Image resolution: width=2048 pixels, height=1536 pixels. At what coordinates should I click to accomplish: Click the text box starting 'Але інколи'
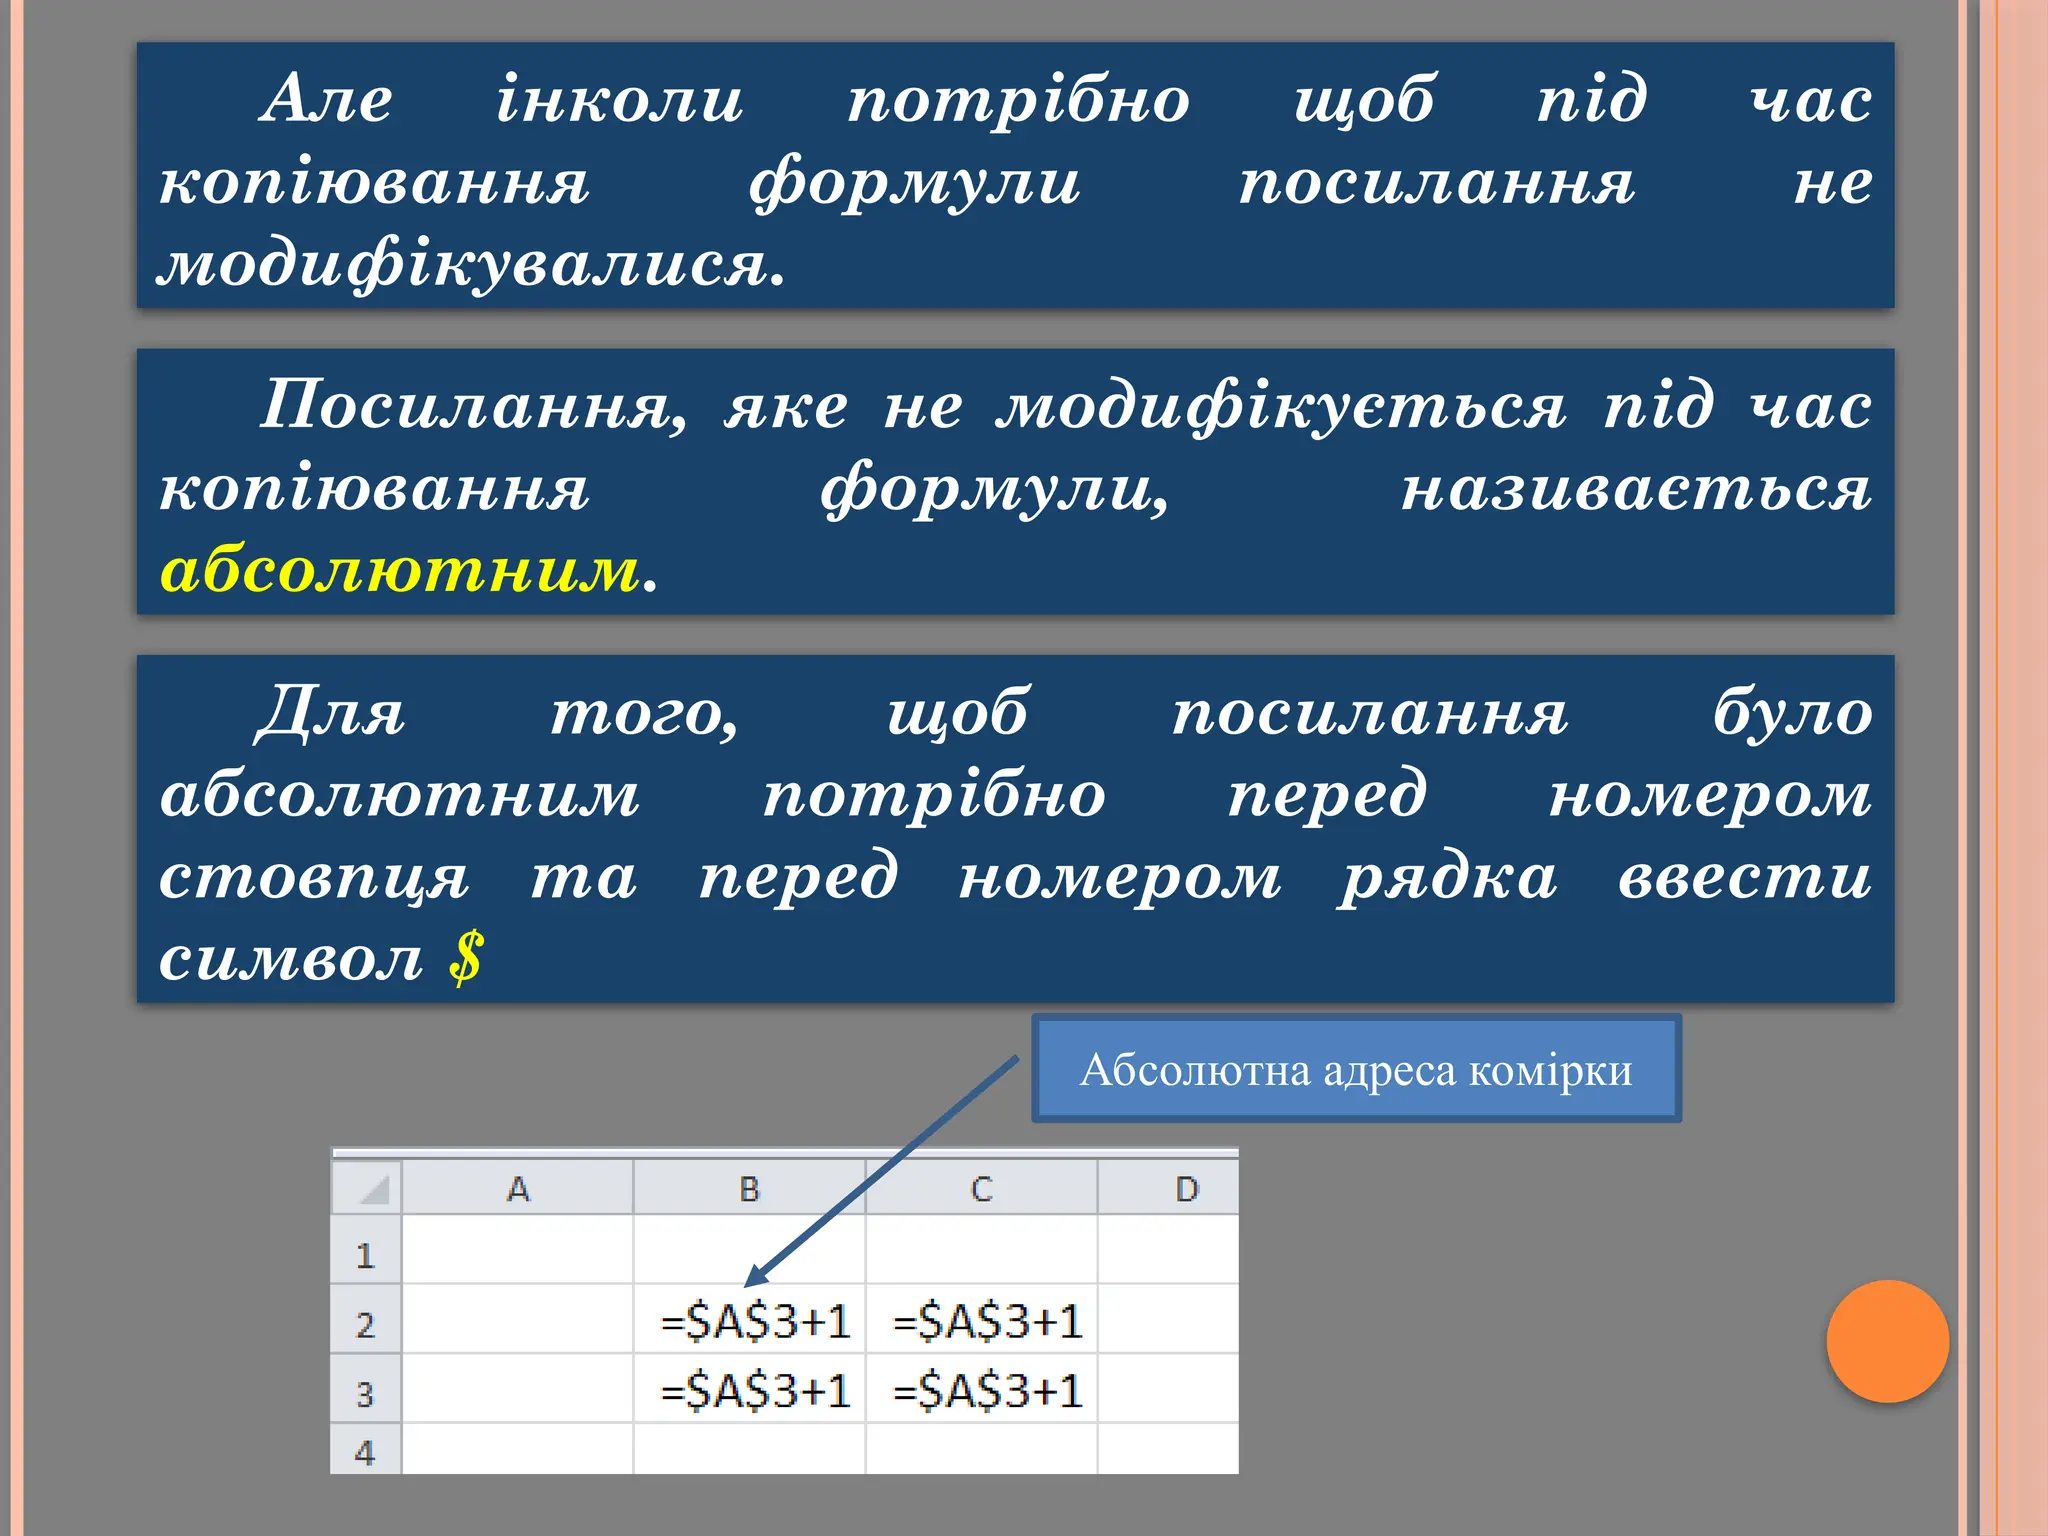tap(1015, 176)
